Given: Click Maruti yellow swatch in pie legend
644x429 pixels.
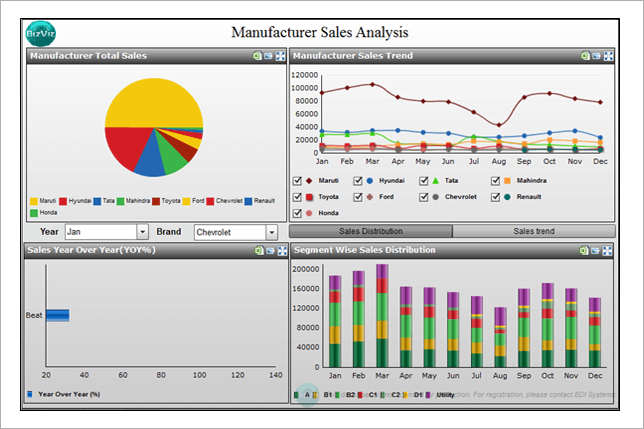Looking at the screenshot, I should [34, 201].
